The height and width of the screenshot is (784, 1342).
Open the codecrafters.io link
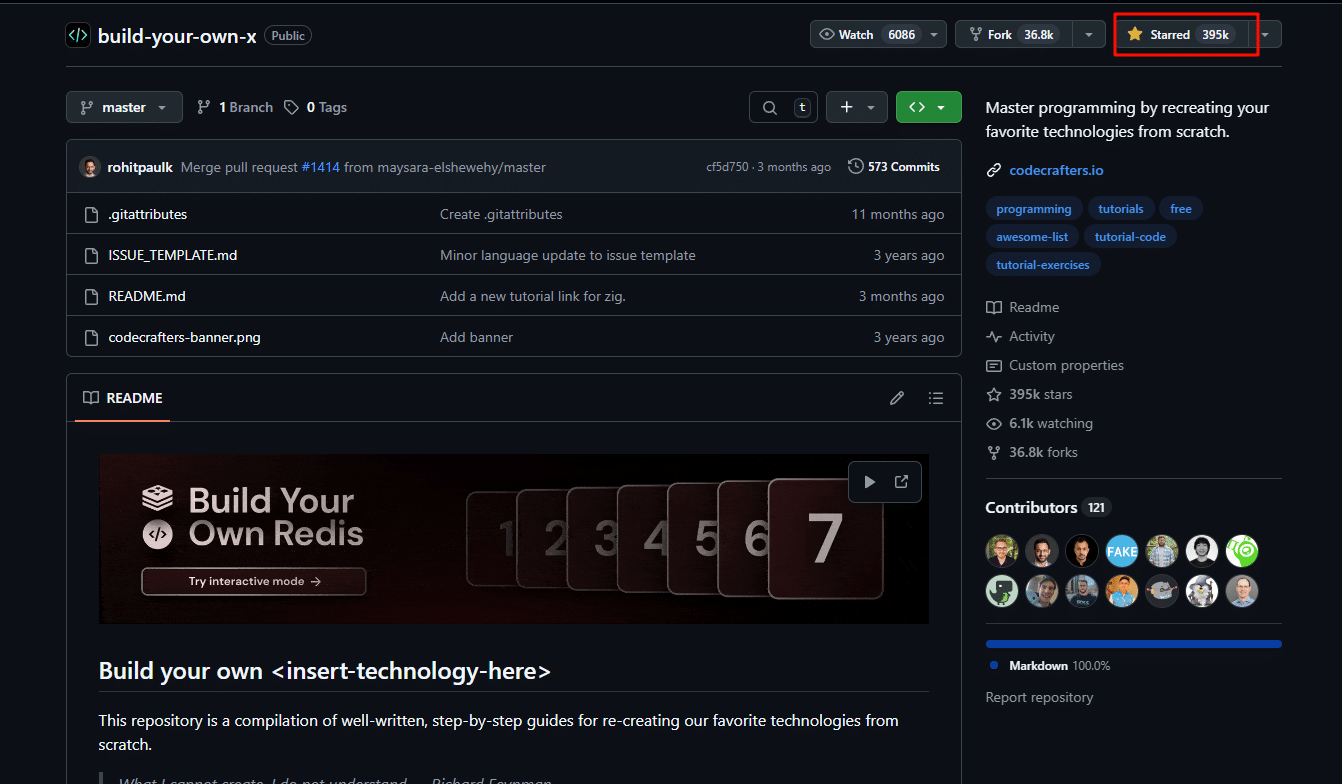click(x=1056, y=170)
